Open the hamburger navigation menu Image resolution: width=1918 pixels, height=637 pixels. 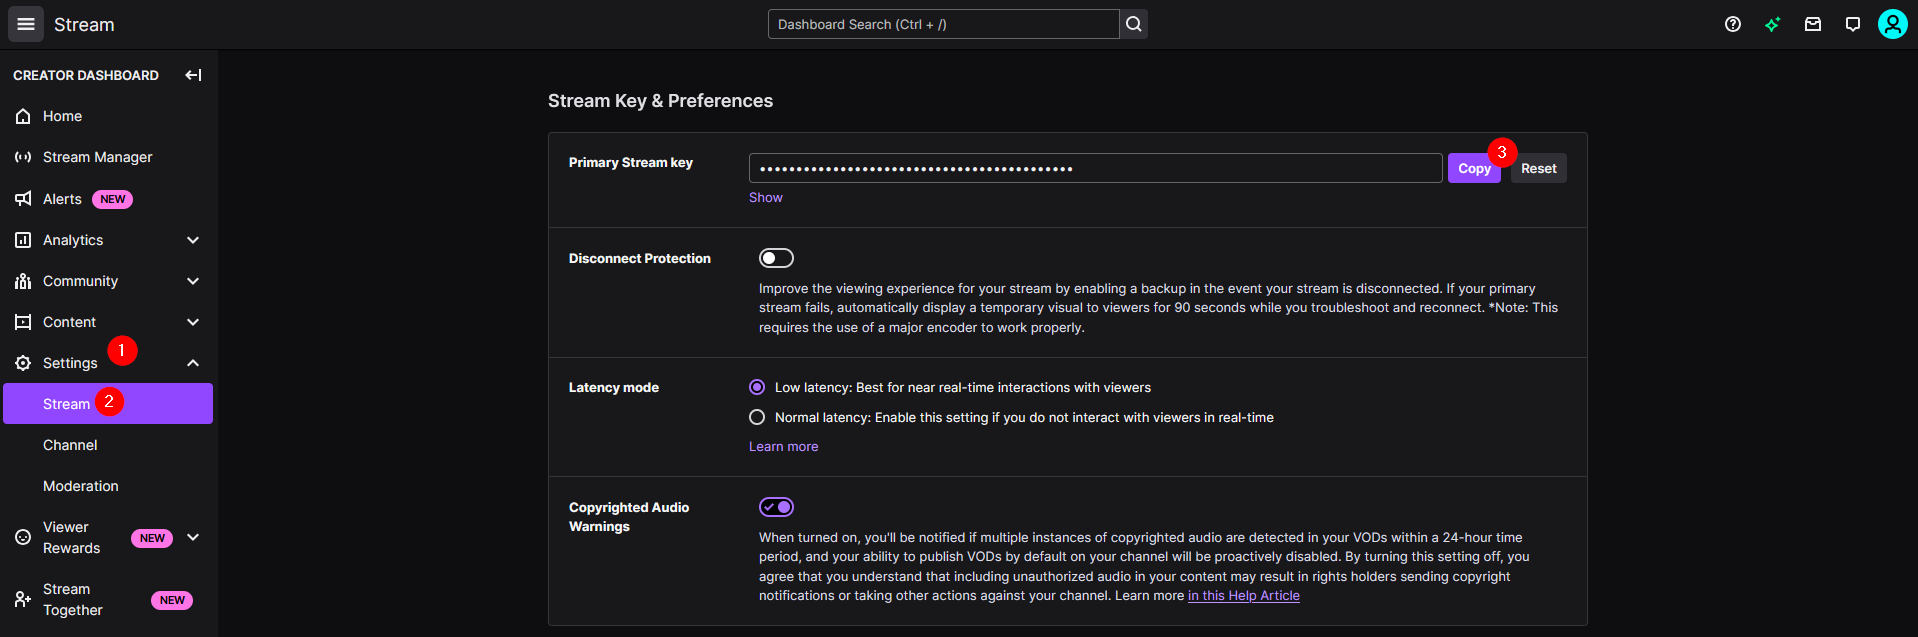pos(26,24)
